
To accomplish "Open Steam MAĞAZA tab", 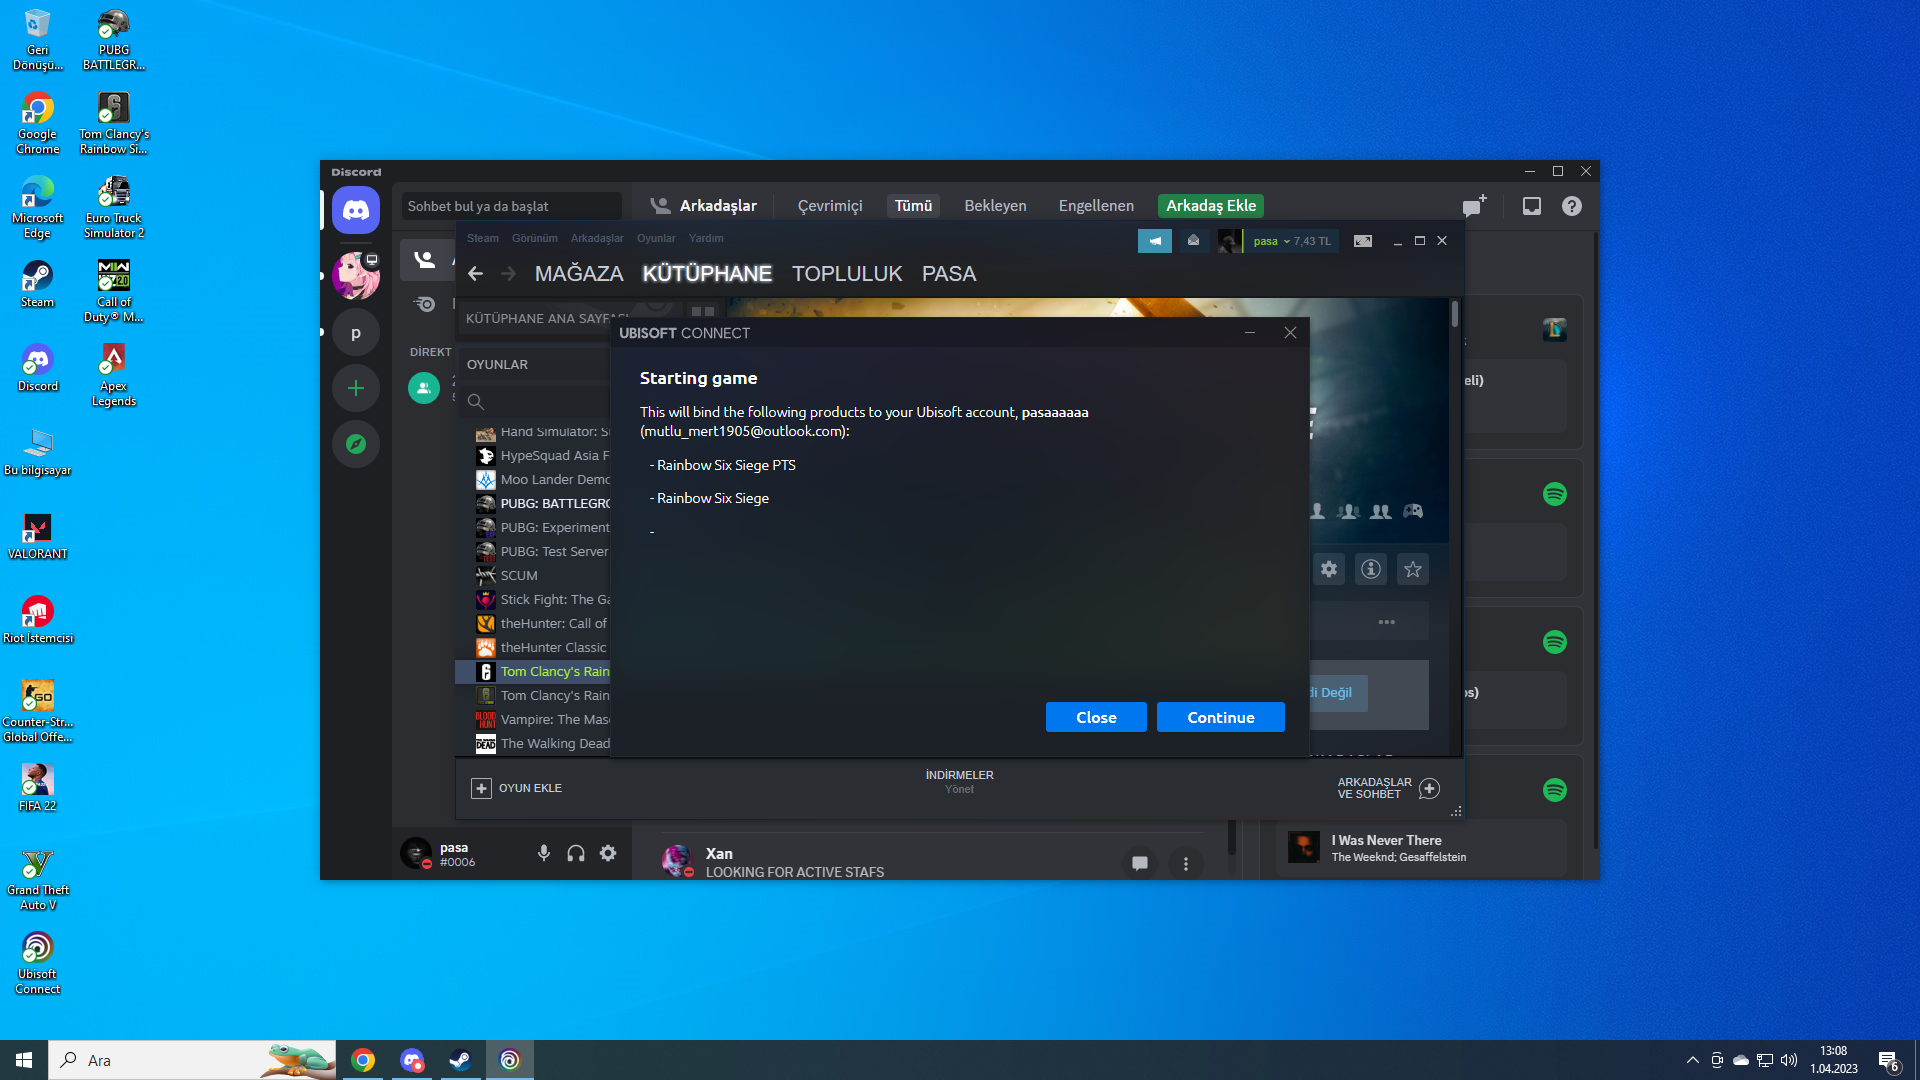I will [x=579, y=273].
